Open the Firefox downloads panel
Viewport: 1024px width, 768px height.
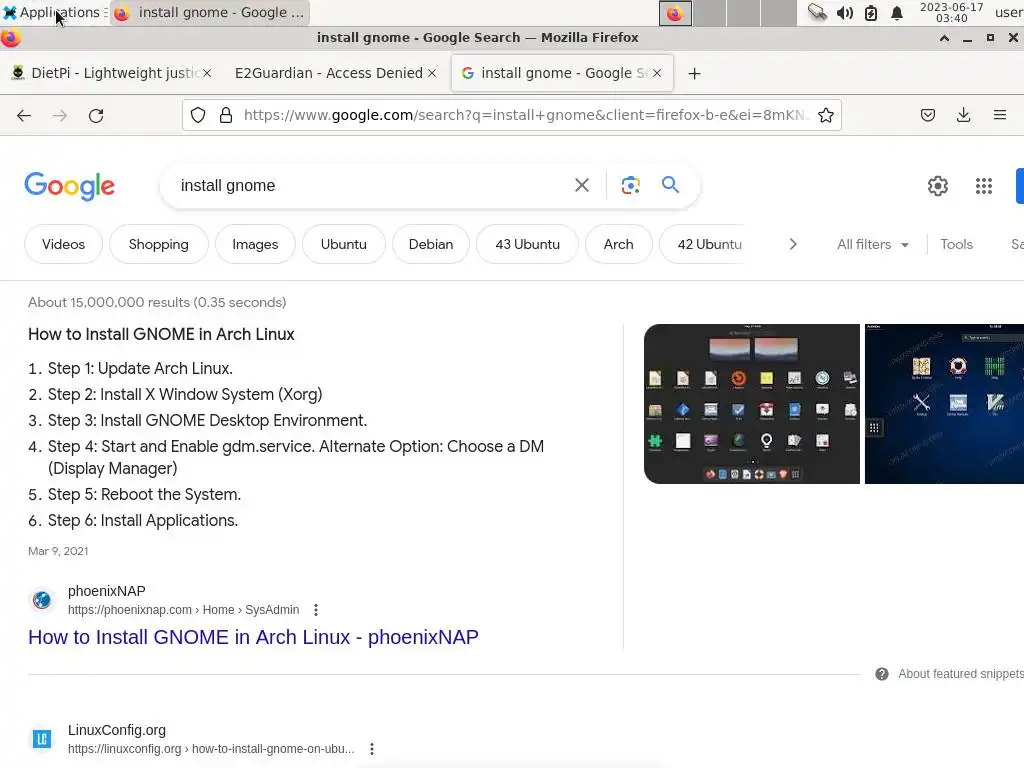pos(963,116)
